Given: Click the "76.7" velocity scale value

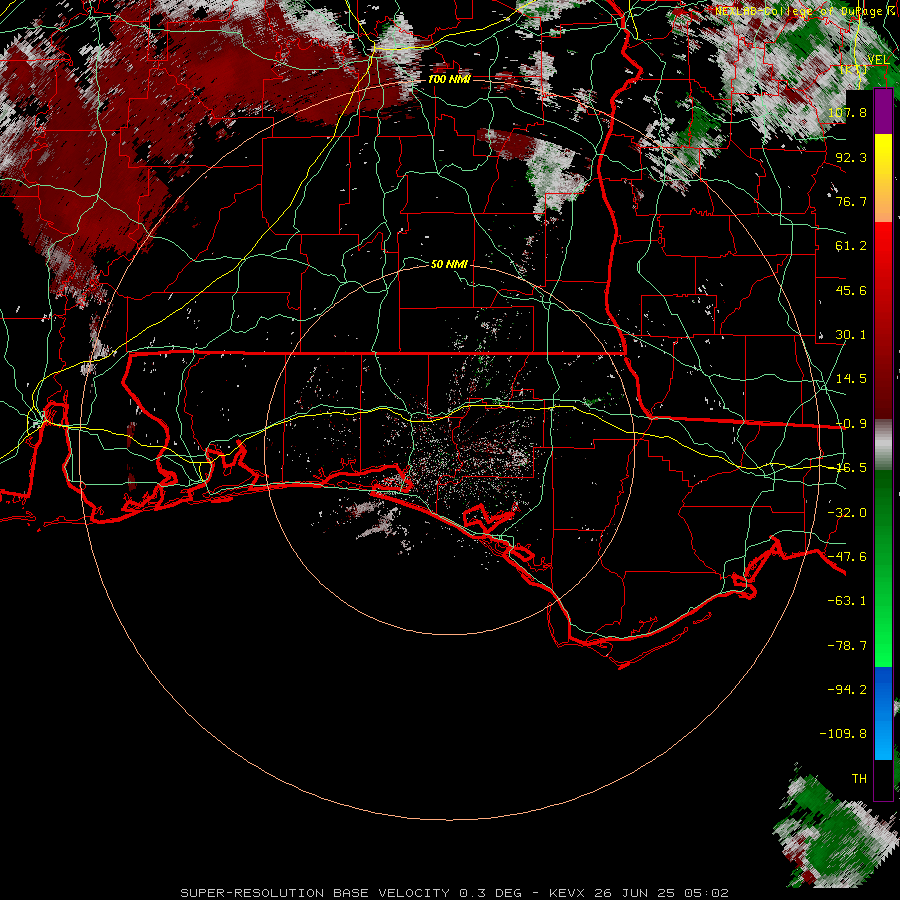Looking at the screenshot, I should click(x=851, y=201).
